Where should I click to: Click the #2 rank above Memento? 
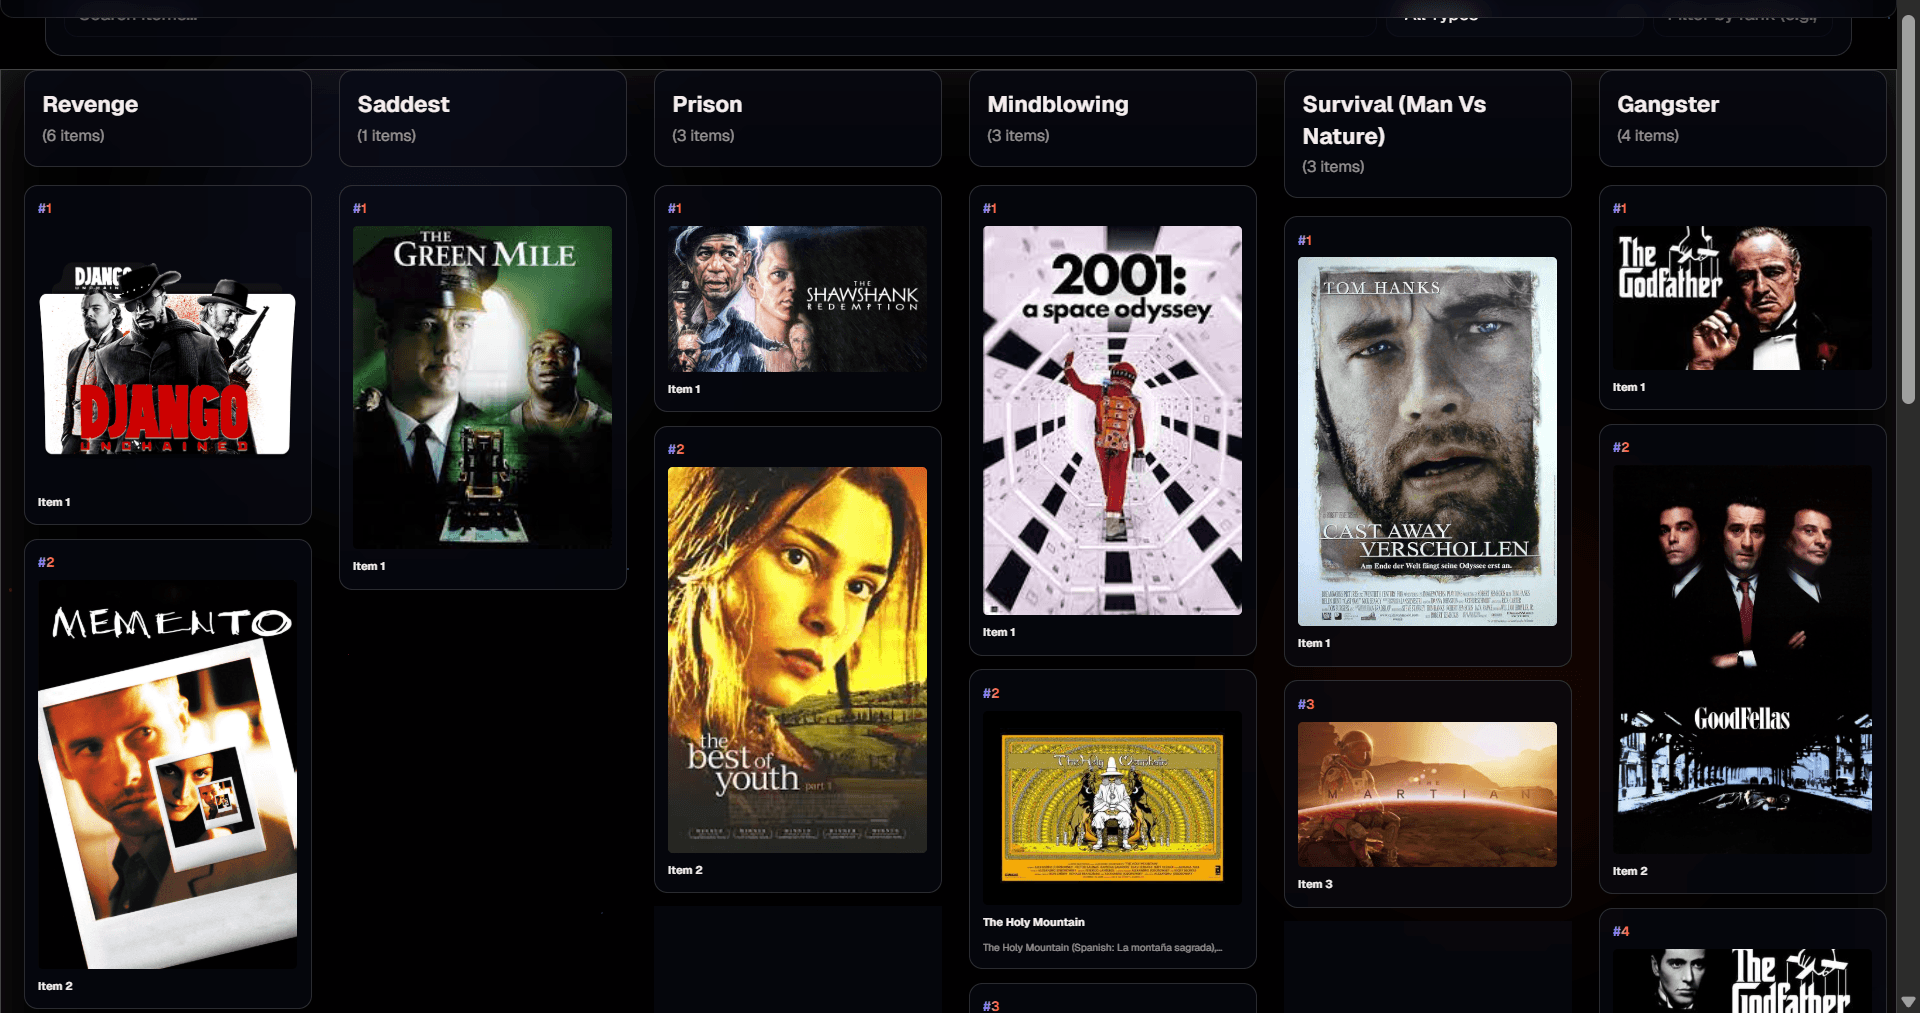[46, 562]
